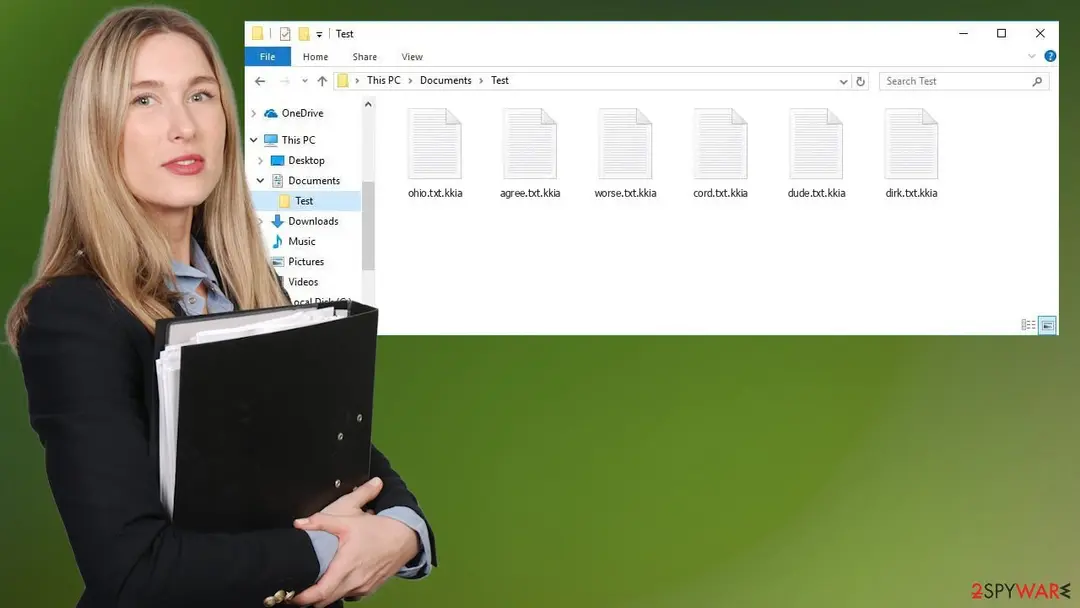Switch to Large icons view icon
1080x608 pixels.
click(1047, 325)
